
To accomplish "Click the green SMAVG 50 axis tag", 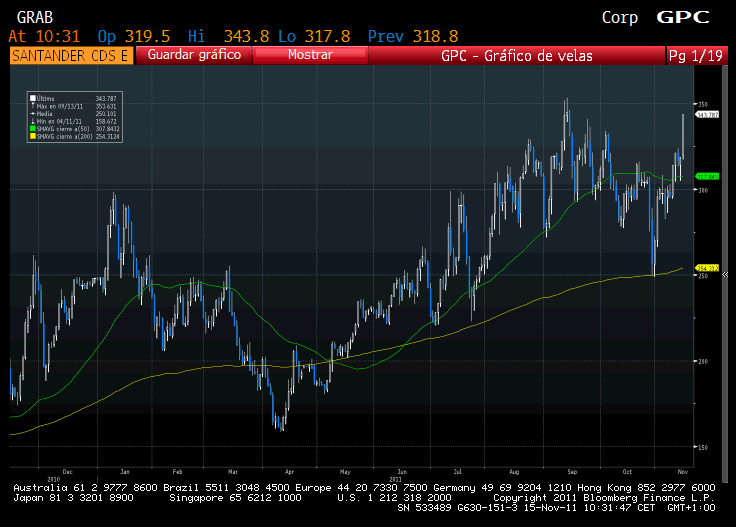I will pos(707,176).
